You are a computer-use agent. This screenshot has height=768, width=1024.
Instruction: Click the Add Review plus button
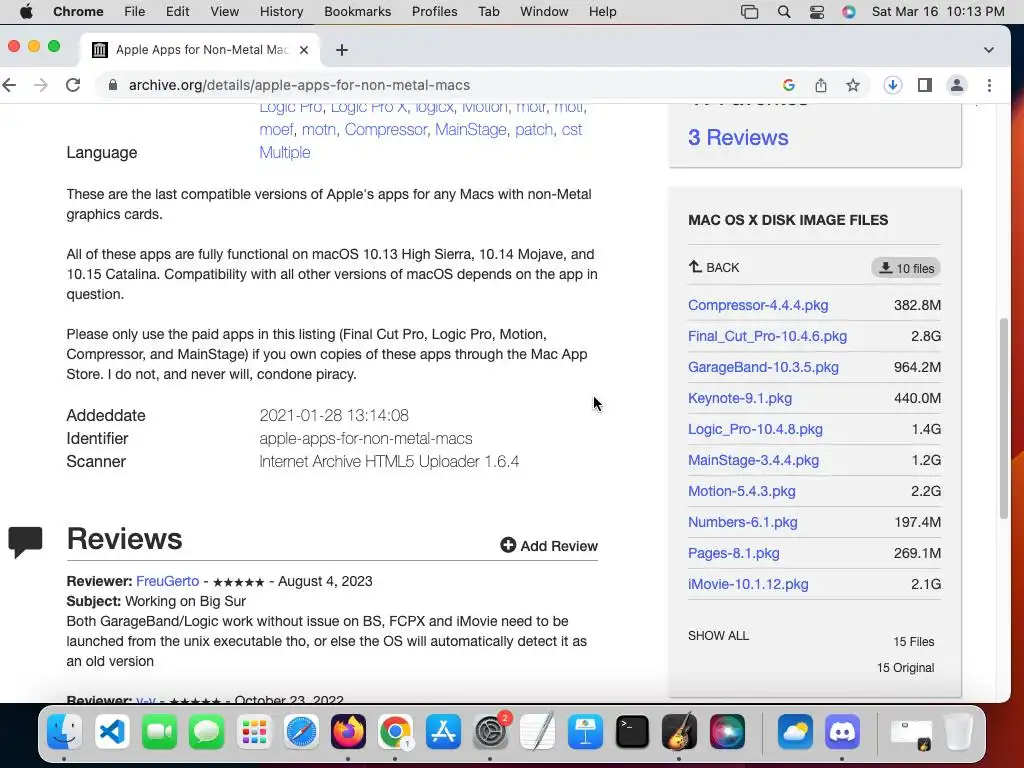(549, 545)
